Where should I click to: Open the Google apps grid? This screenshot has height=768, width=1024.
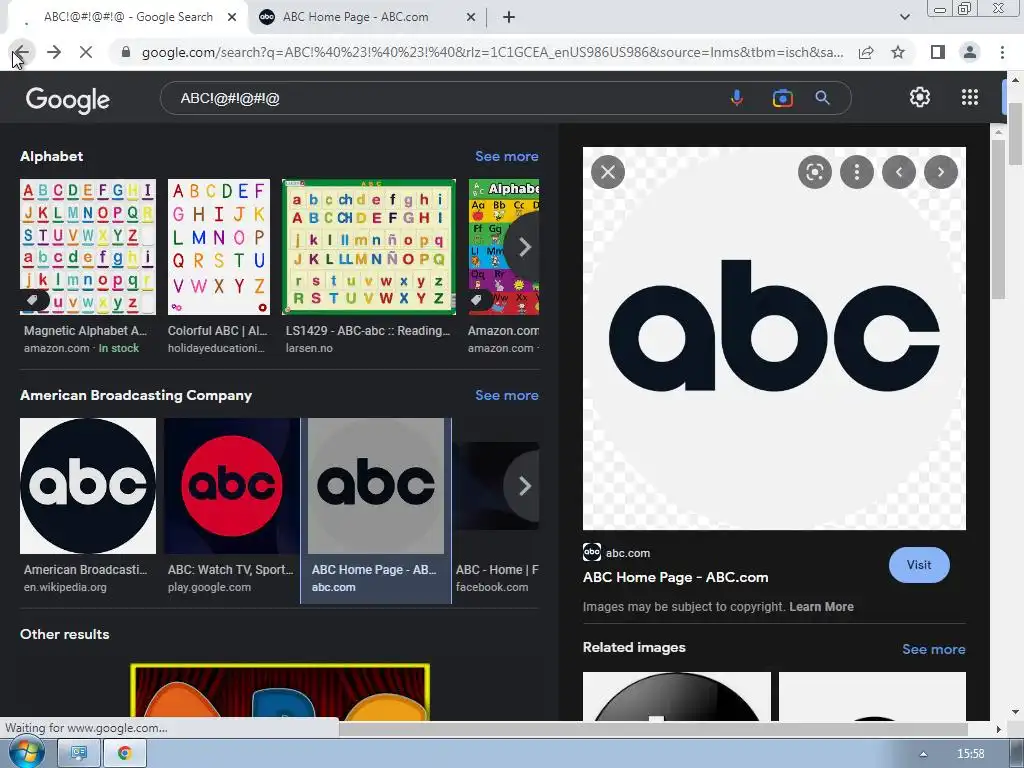coord(970,97)
